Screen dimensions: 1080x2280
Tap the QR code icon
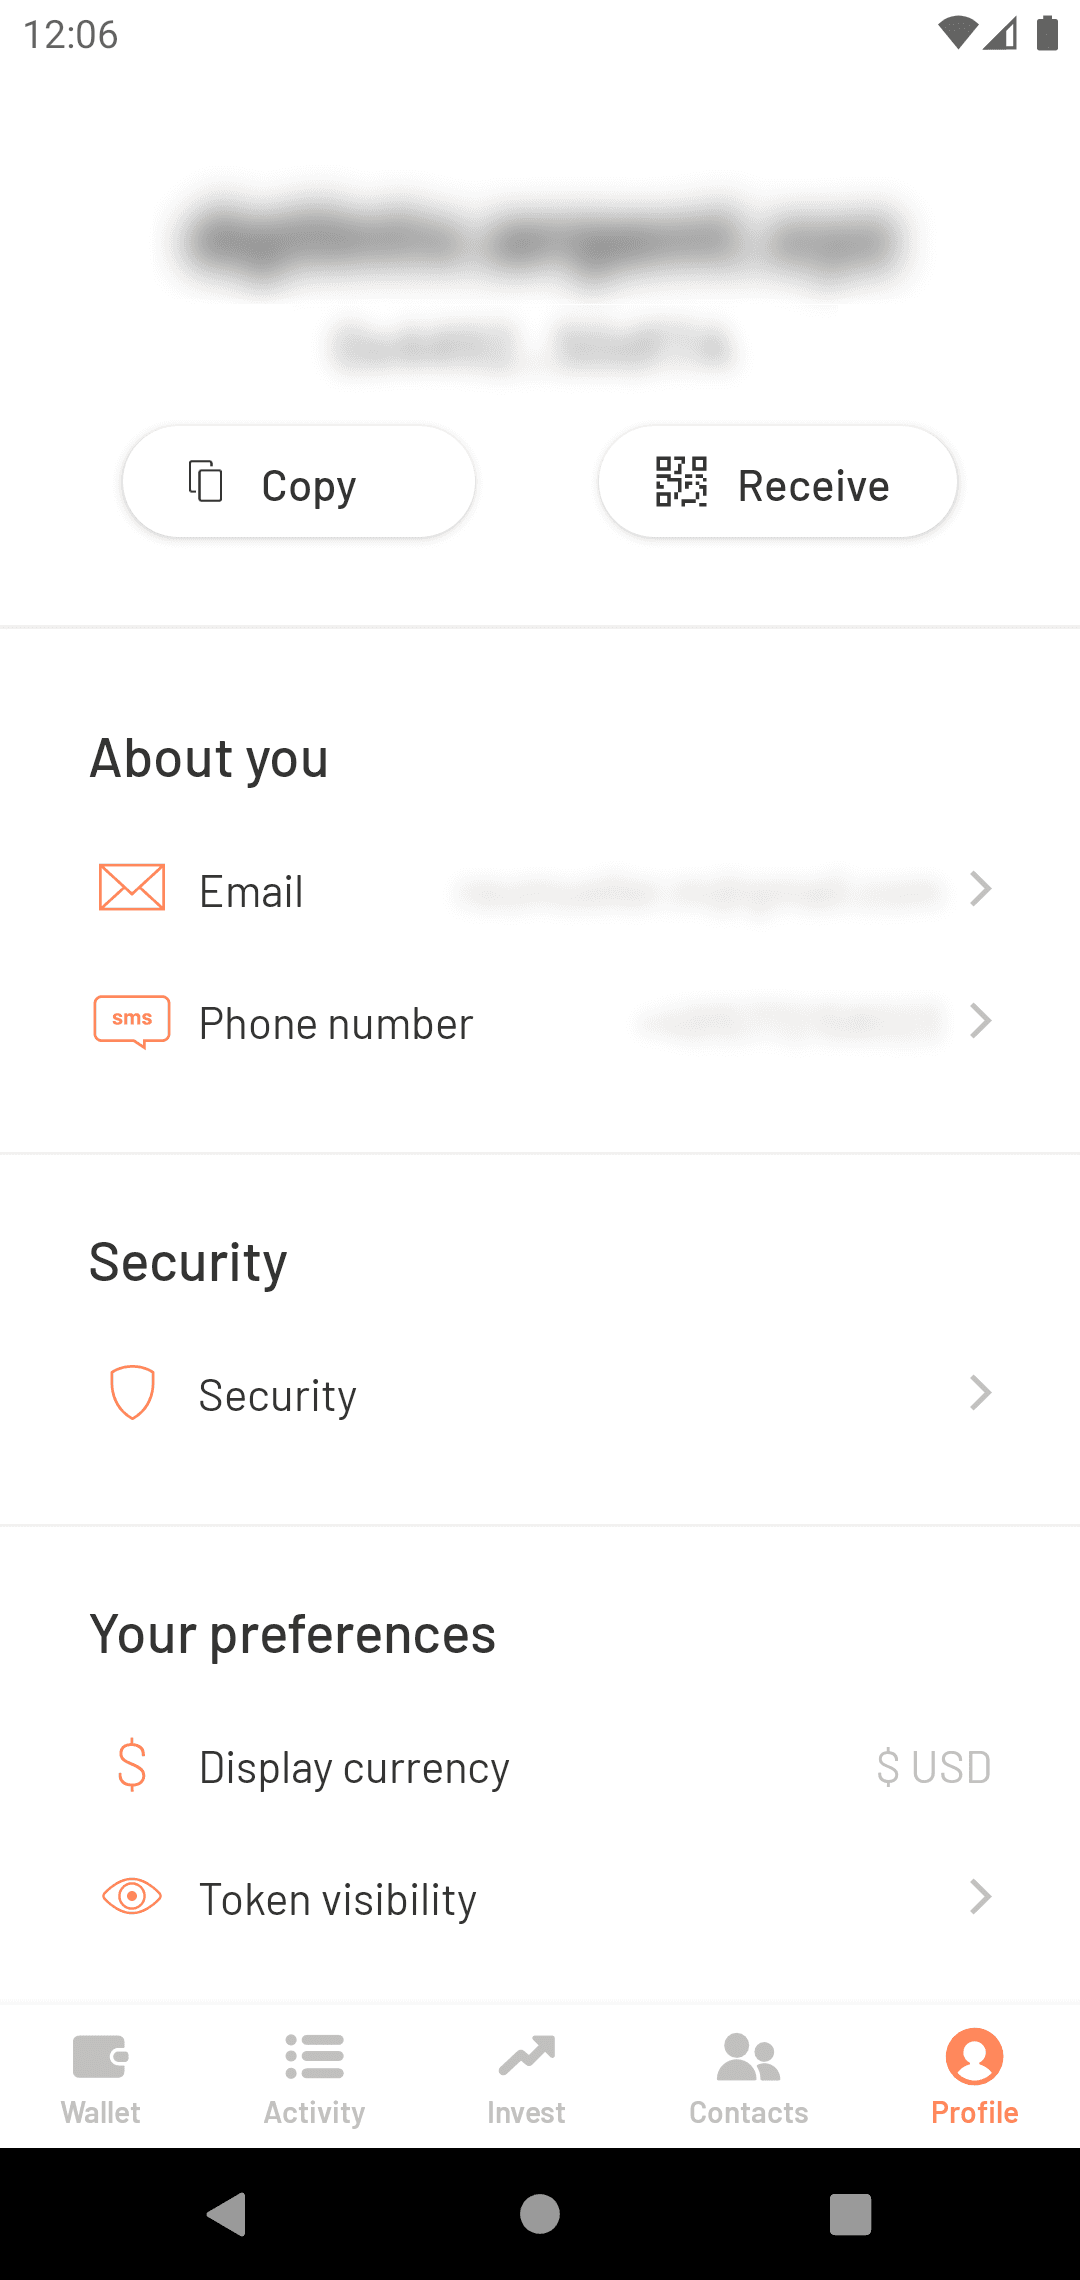[681, 482]
